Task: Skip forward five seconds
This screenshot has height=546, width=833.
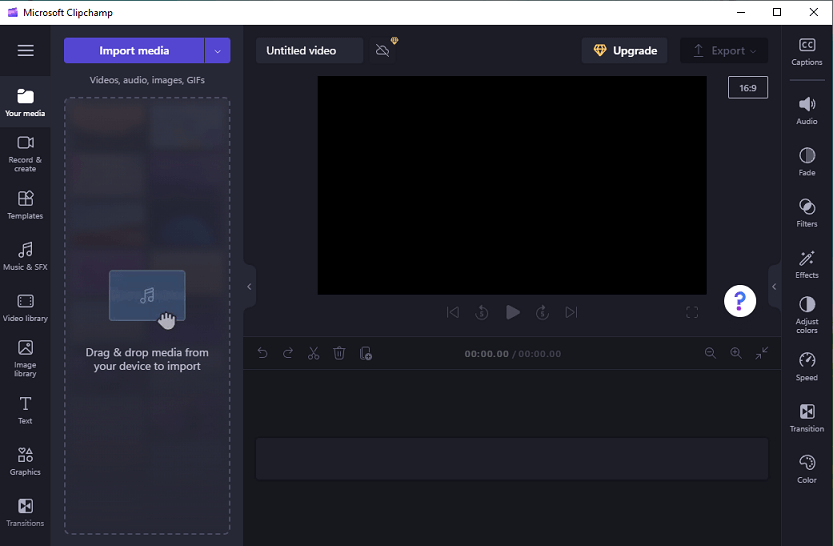Action: coord(542,312)
